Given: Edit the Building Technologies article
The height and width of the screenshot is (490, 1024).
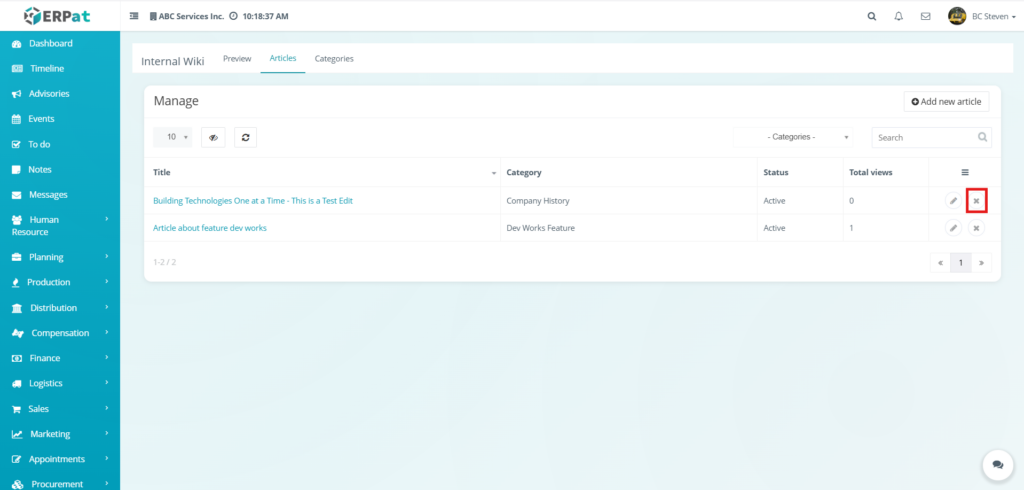Looking at the screenshot, I should click(953, 201).
